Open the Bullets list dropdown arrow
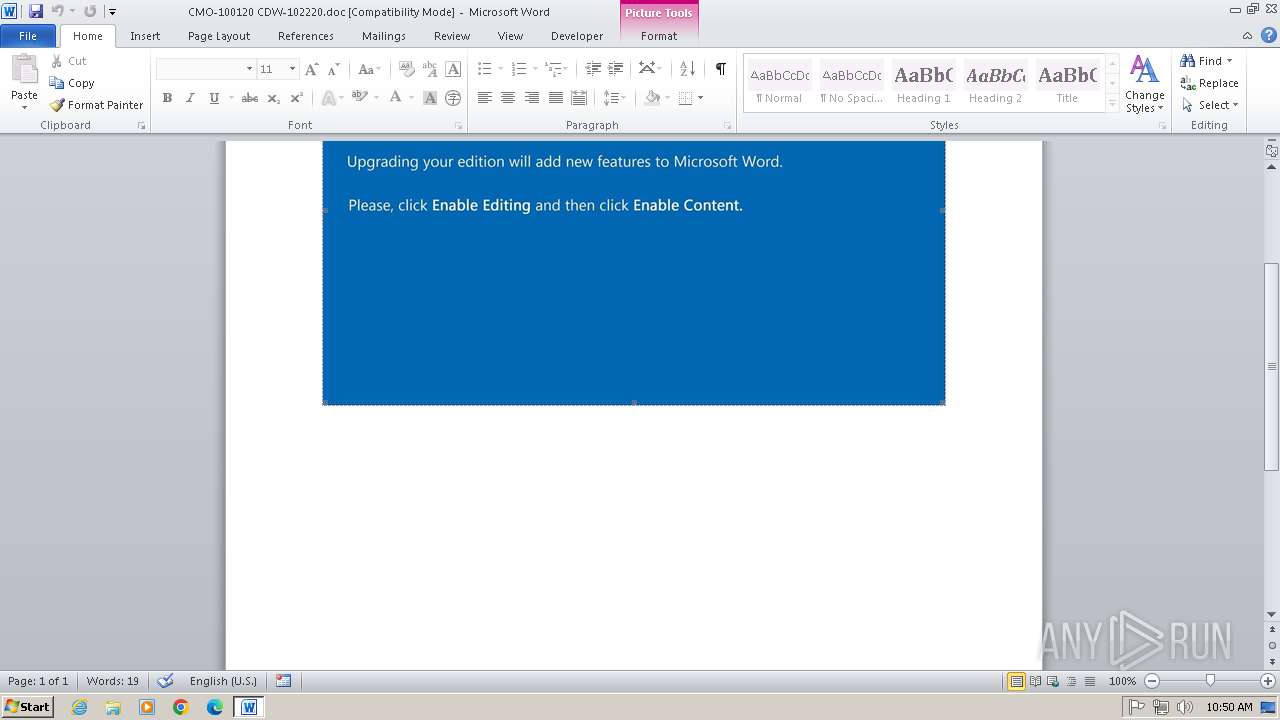The width and height of the screenshot is (1280, 720). (501, 69)
